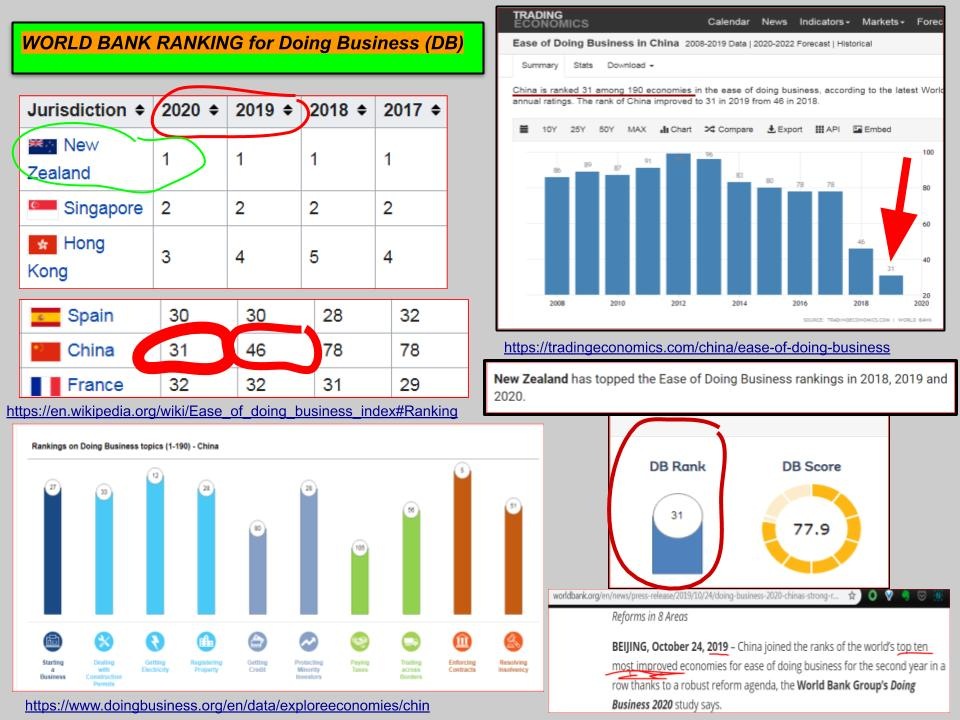Image resolution: width=960 pixels, height=720 pixels.
Task: Click the Singapore jurisdiction link
Action: tap(103, 209)
